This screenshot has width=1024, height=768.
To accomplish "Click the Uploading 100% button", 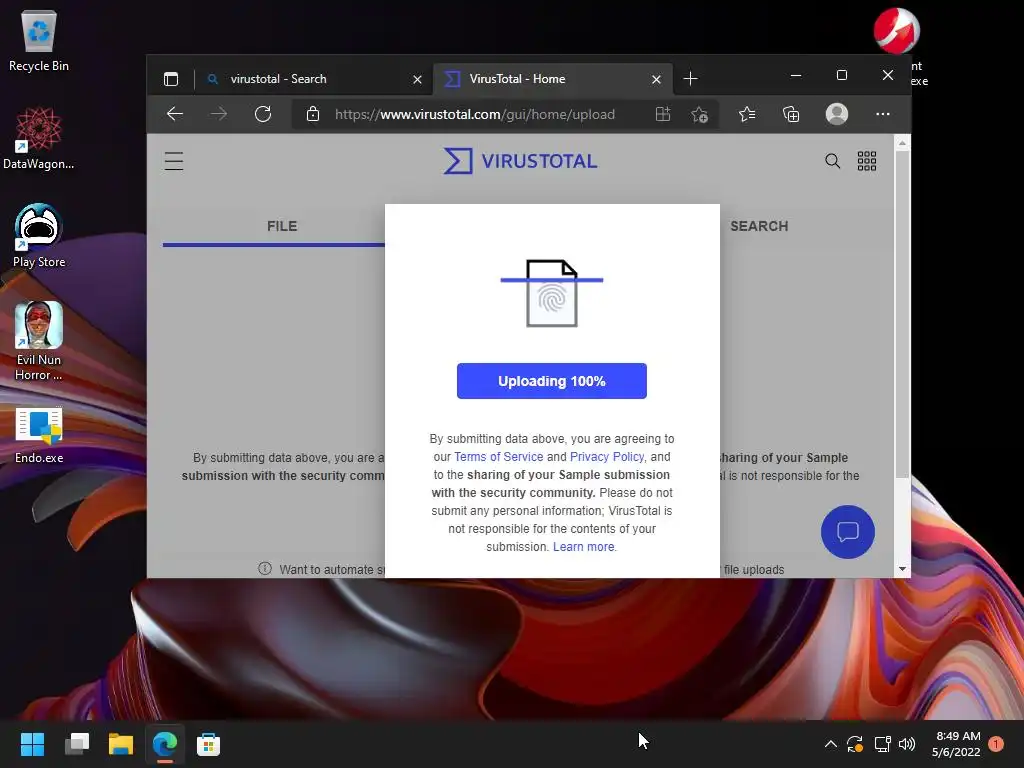I will coord(552,381).
